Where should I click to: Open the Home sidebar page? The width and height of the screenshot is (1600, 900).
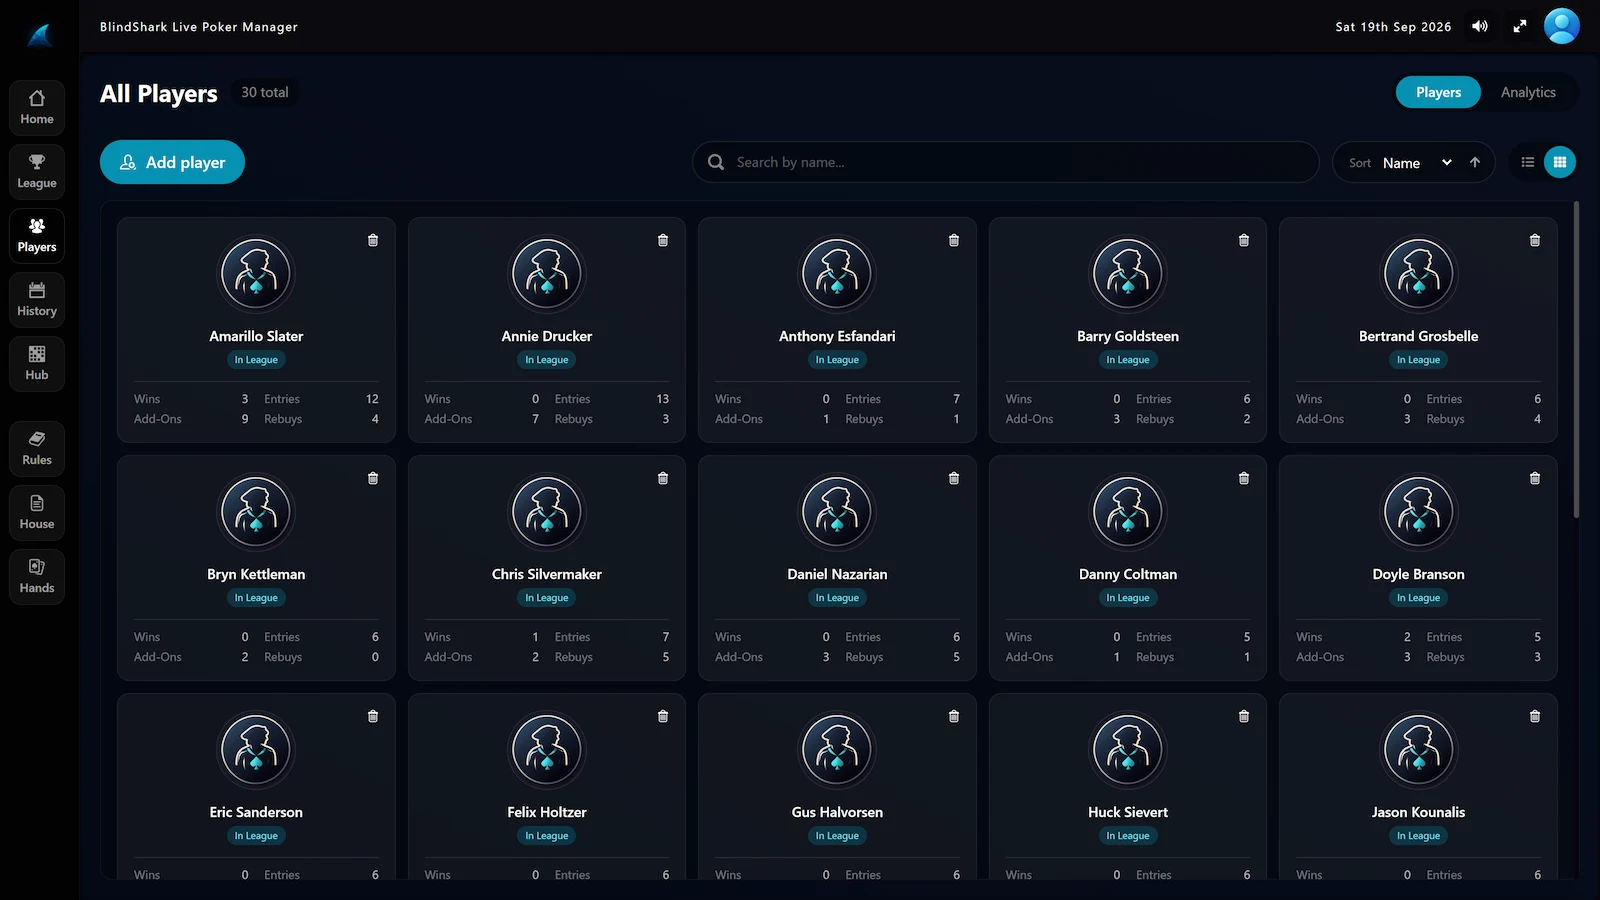37,107
